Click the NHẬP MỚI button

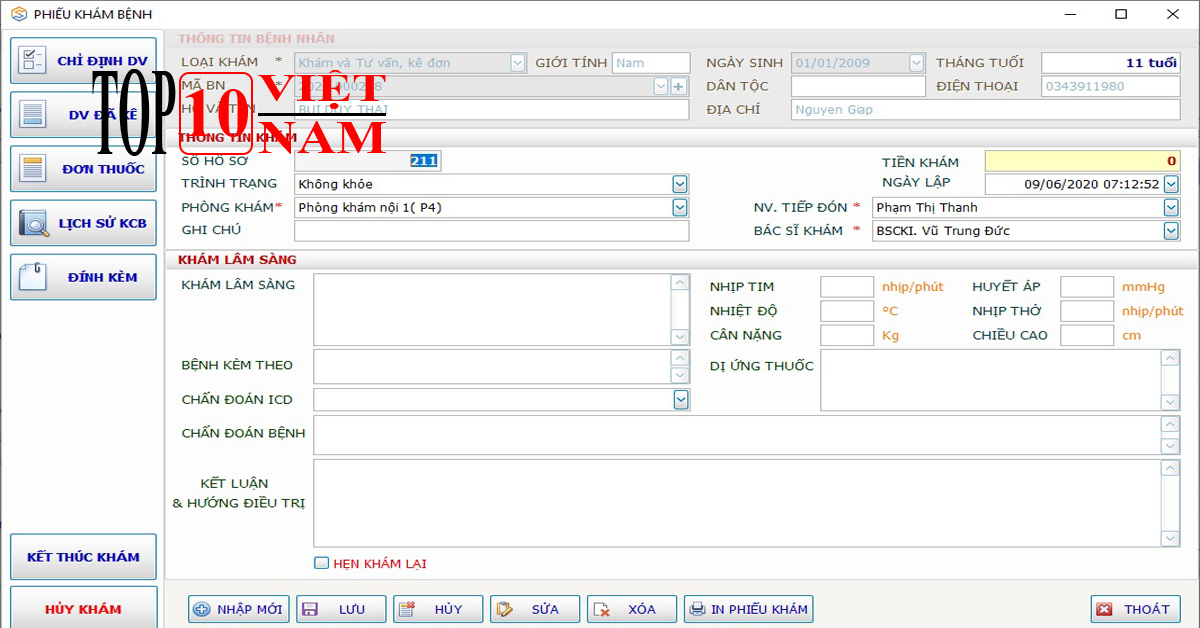point(239,609)
